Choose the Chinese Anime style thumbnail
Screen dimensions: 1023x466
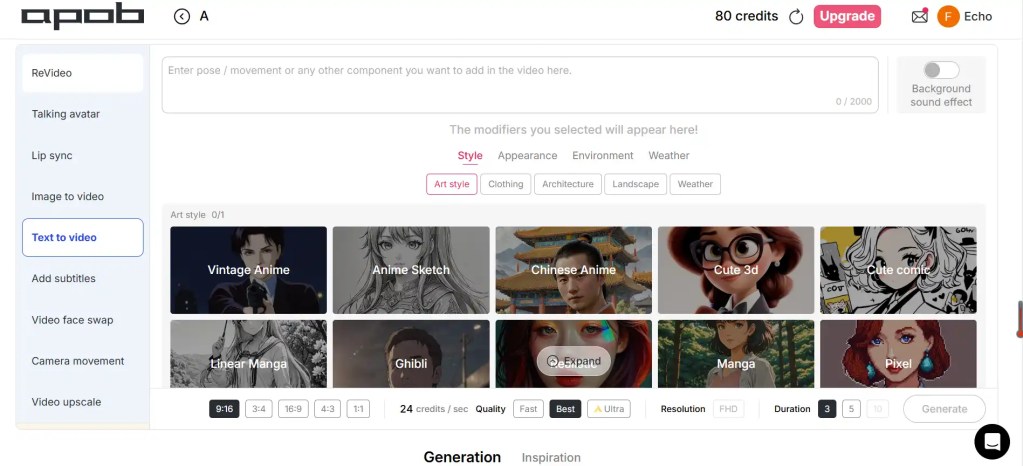[x=573, y=270]
